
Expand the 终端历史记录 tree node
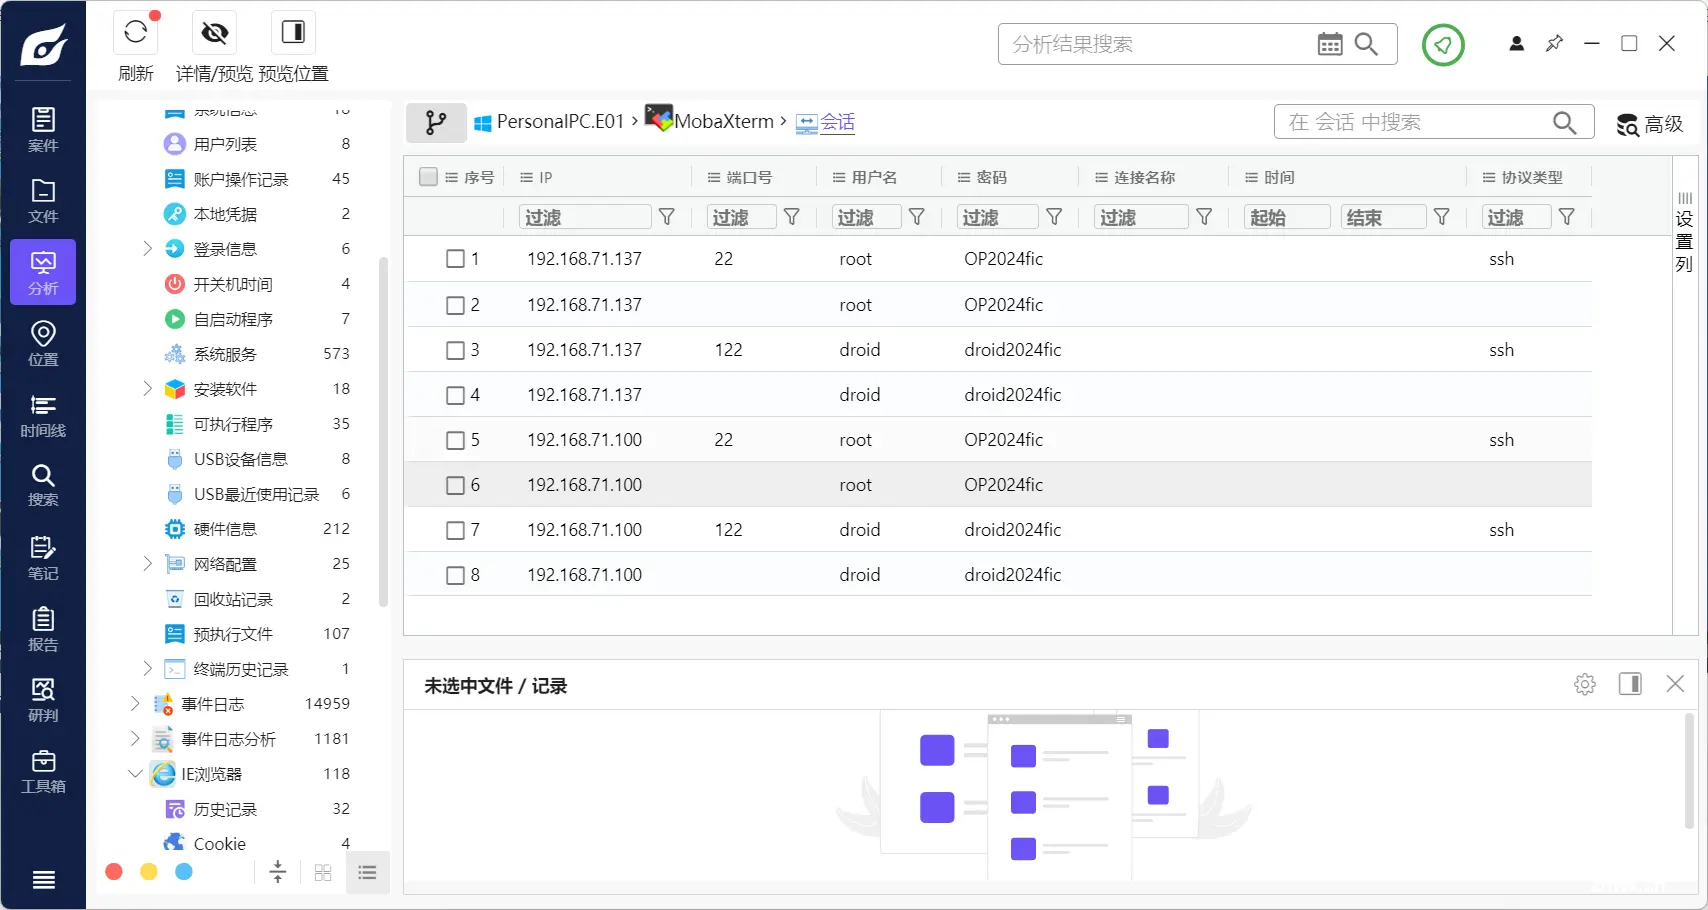point(147,668)
